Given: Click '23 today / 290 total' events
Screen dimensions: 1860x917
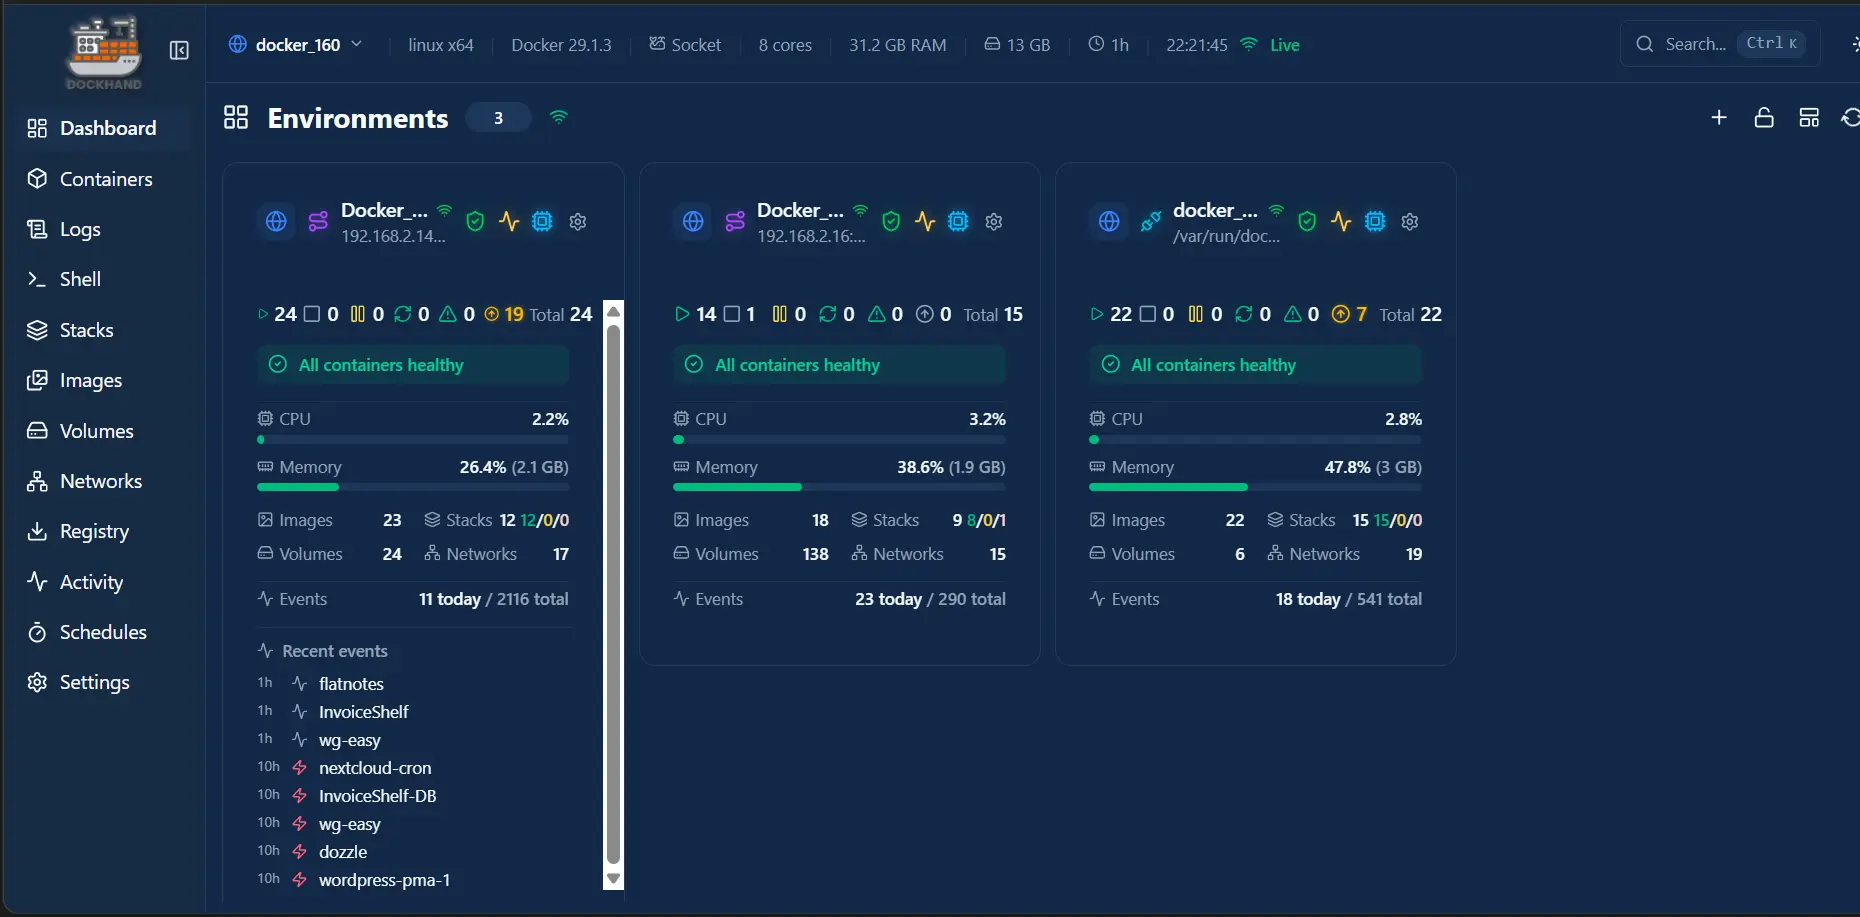Looking at the screenshot, I should point(930,599).
